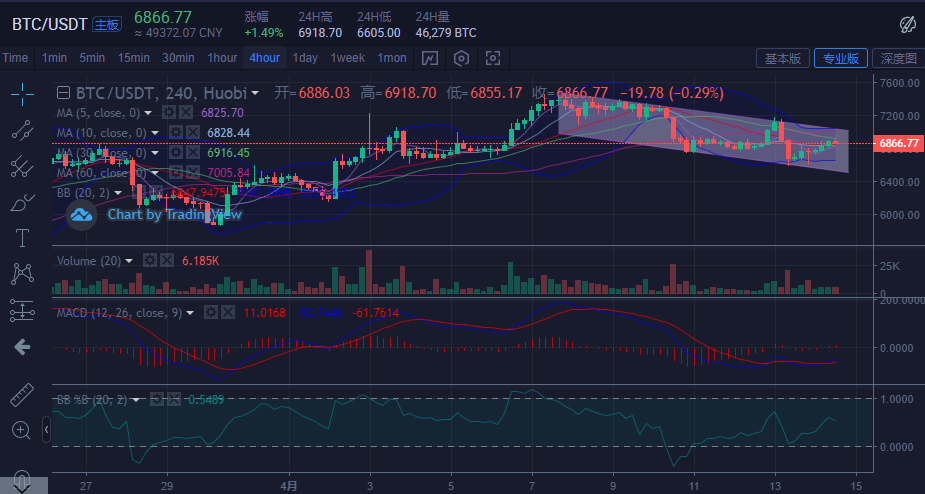Switch to the Time interval tab
925x494 pixels.
(15, 58)
